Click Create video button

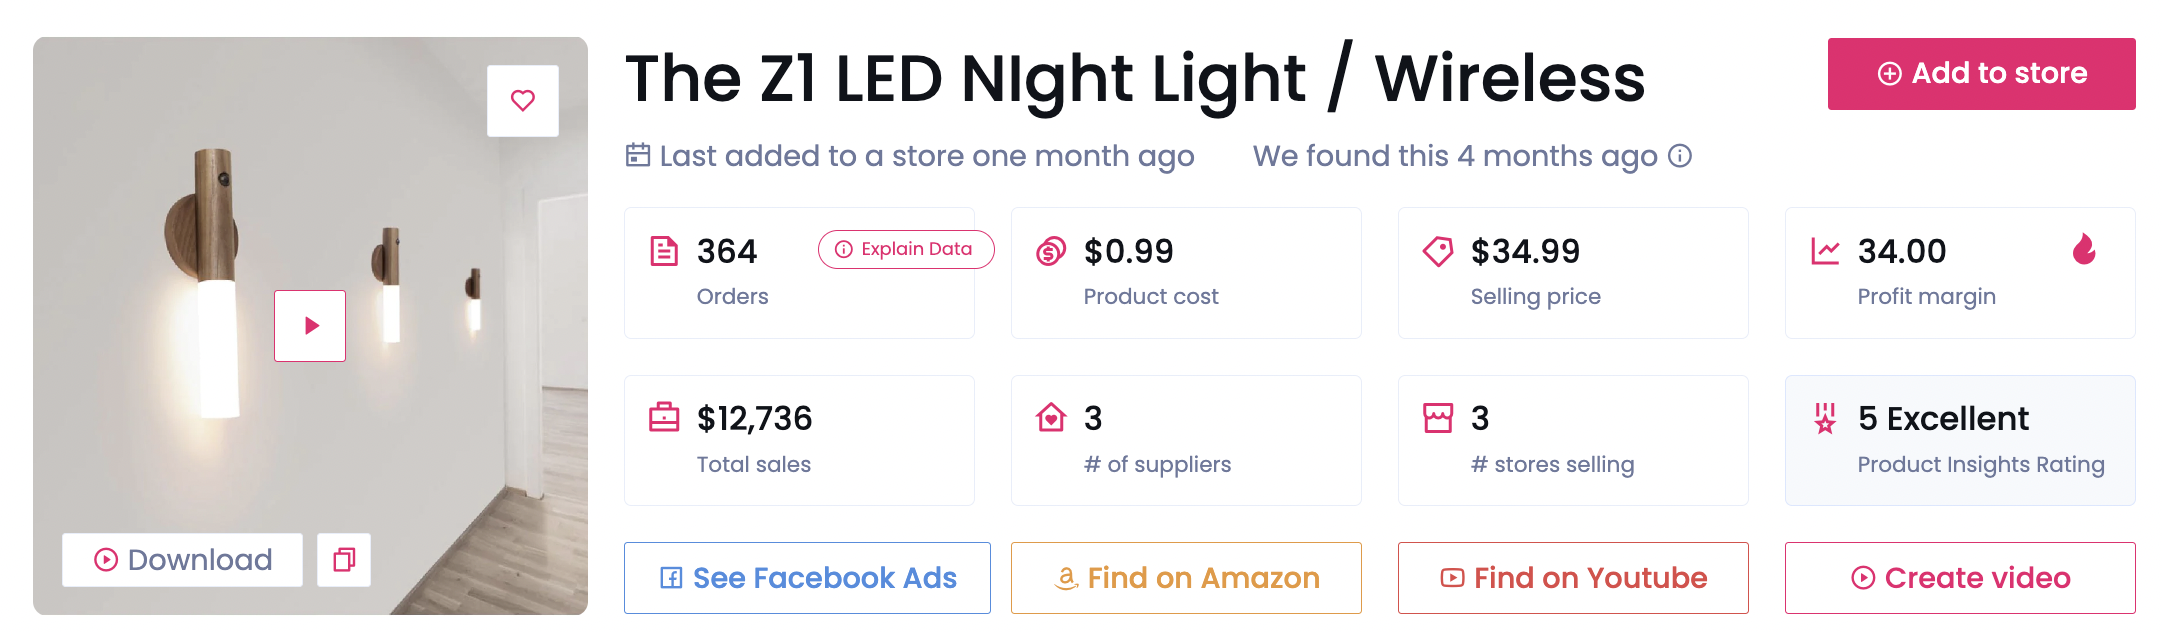pos(1960,578)
